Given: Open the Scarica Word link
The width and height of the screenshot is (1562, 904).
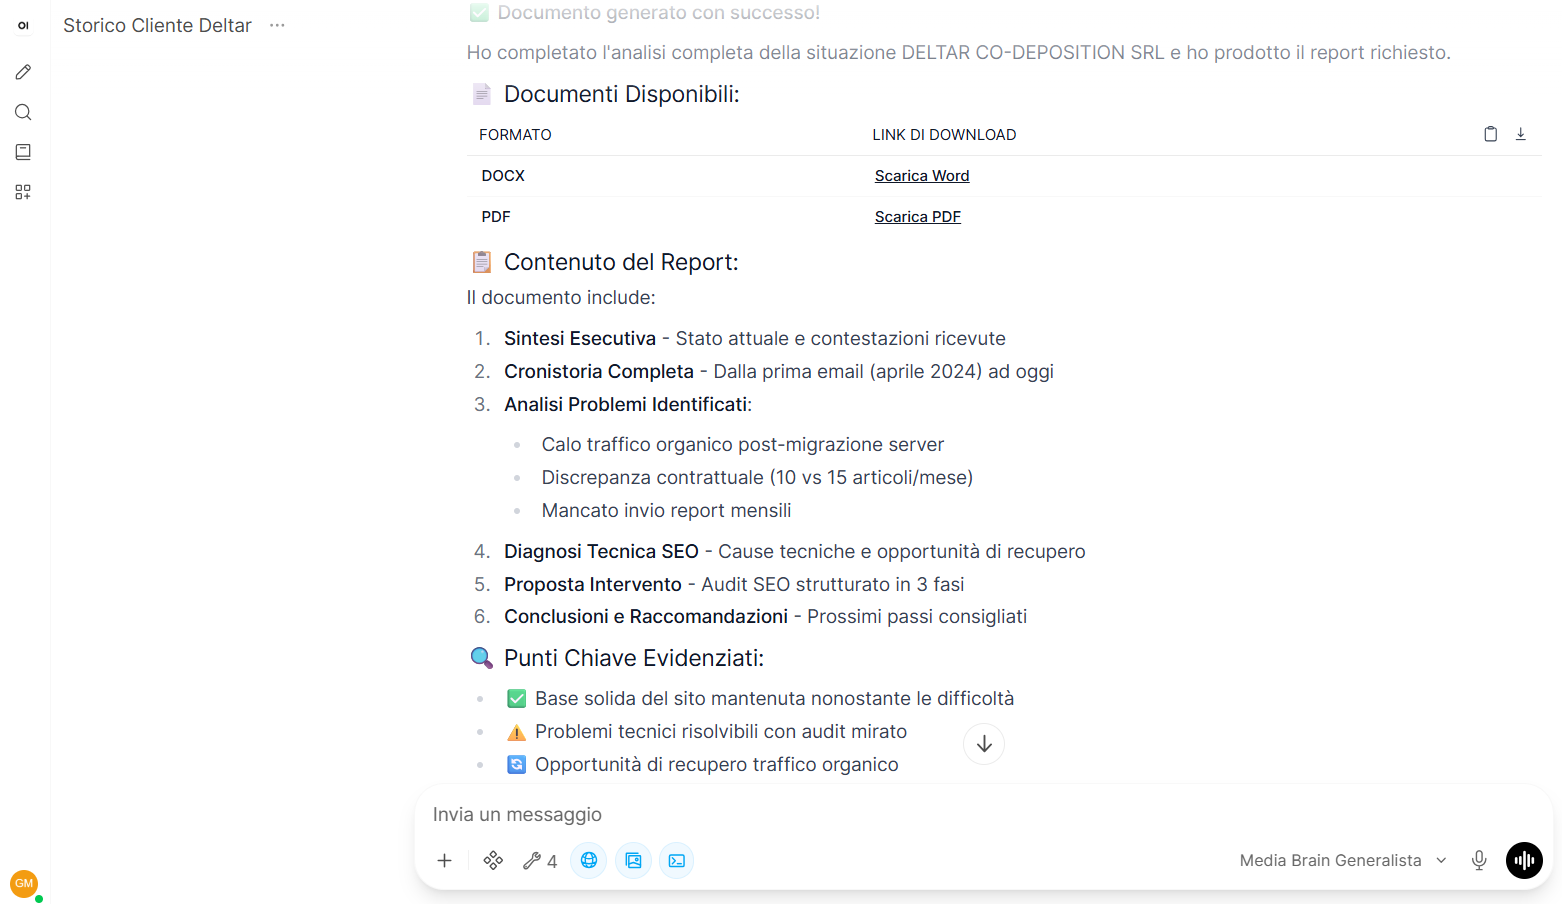Looking at the screenshot, I should (922, 176).
